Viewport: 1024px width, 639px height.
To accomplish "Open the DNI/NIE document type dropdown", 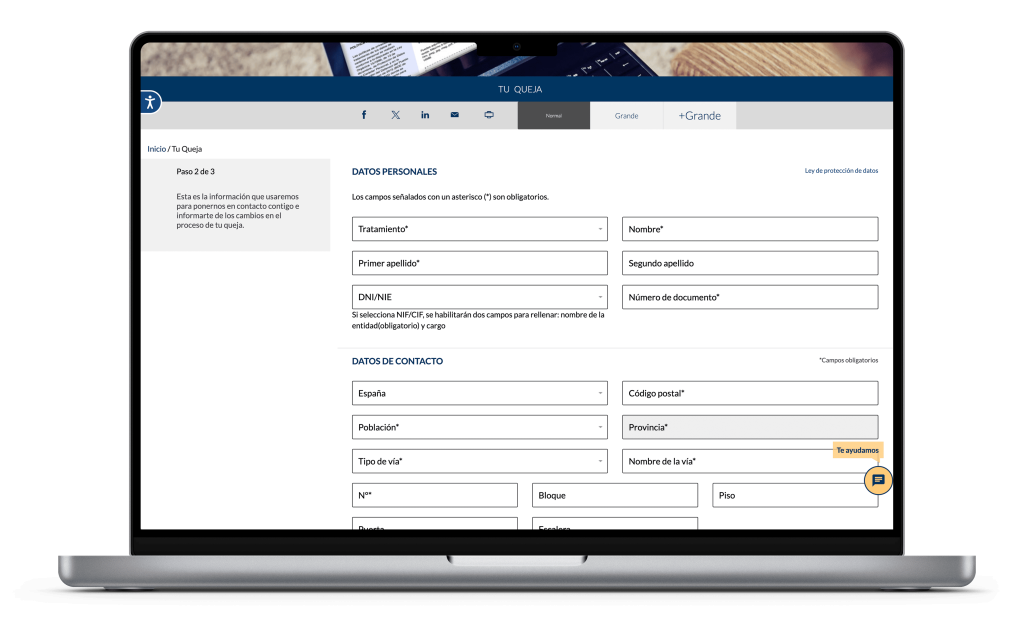I will 480,297.
